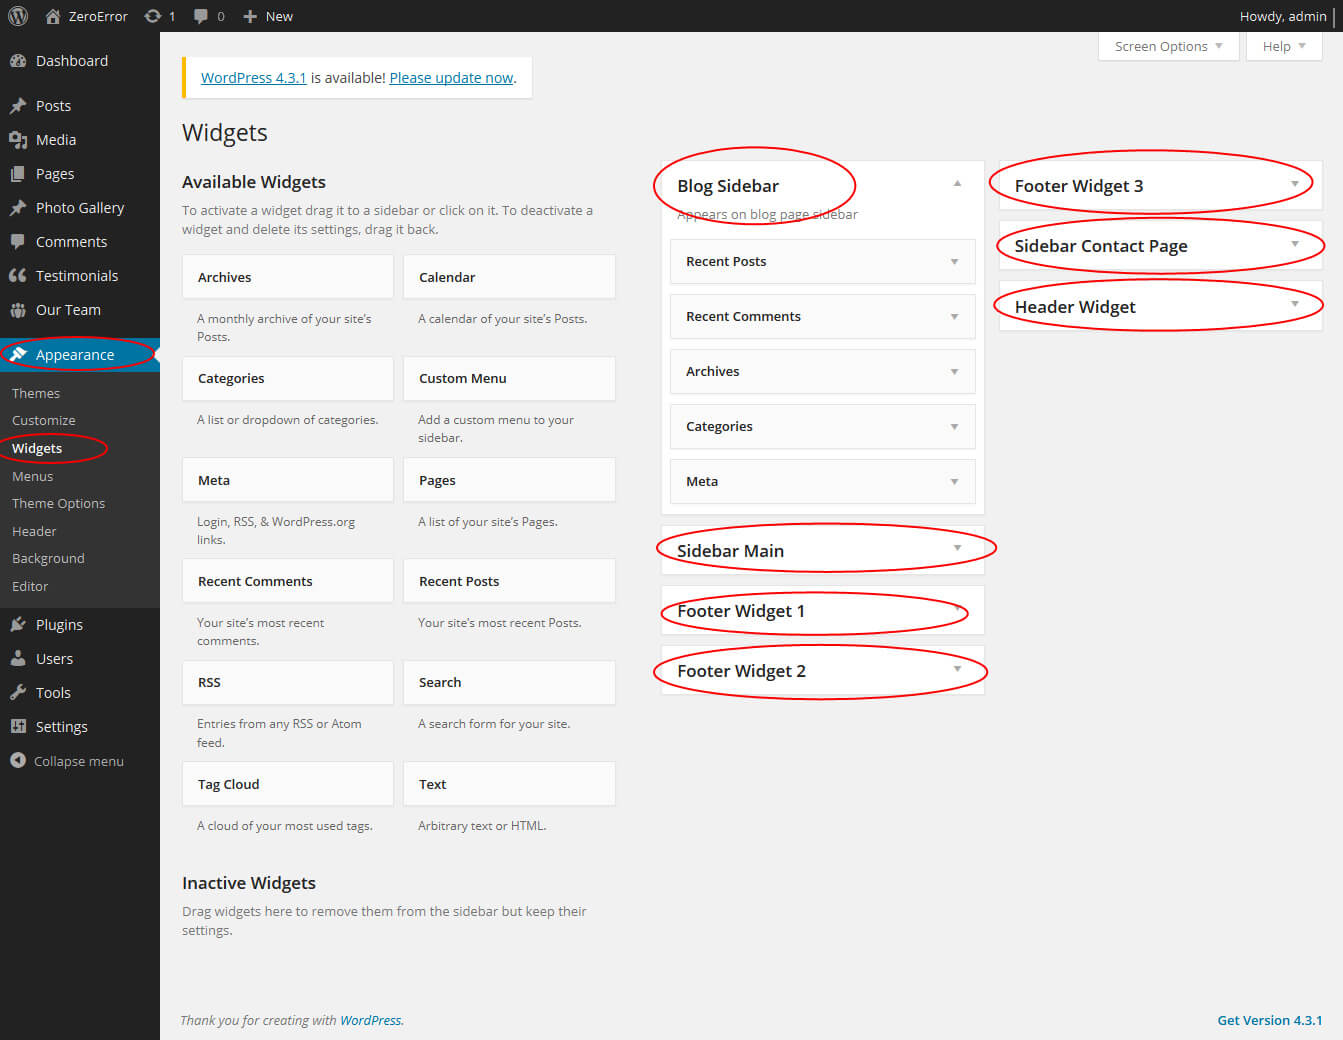The width and height of the screenshot is (1343, 1040).
Task: Select the Meta available widget
Action: tap(288, 480)
